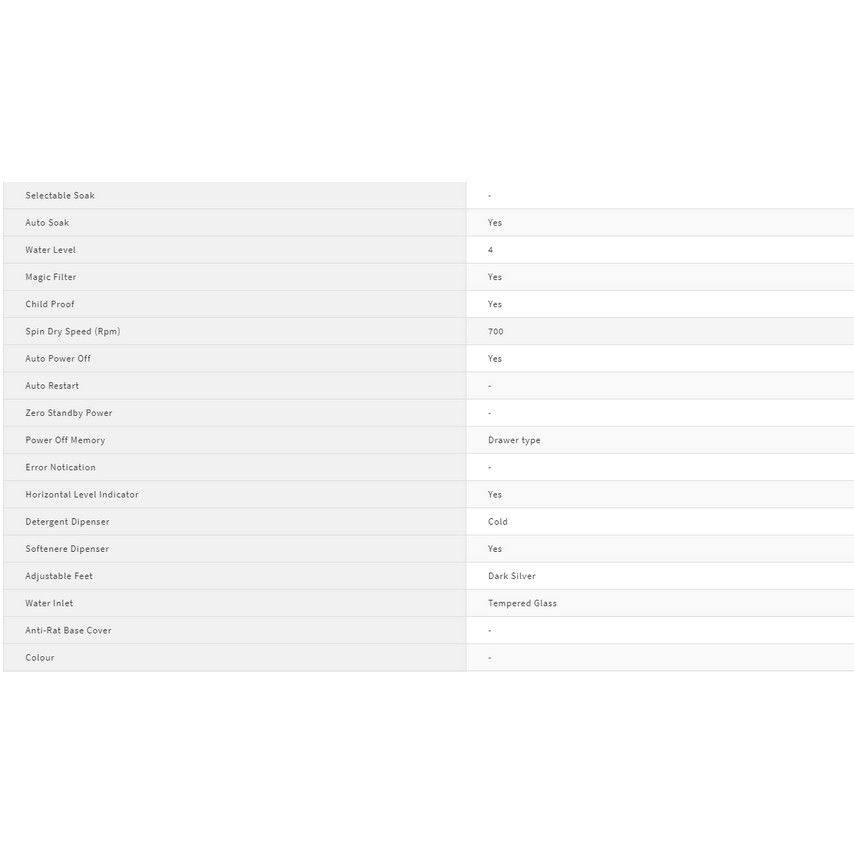This screenshot has width=854, height=854.
Task: Select the Colour row label
Action: pos(40,658)
